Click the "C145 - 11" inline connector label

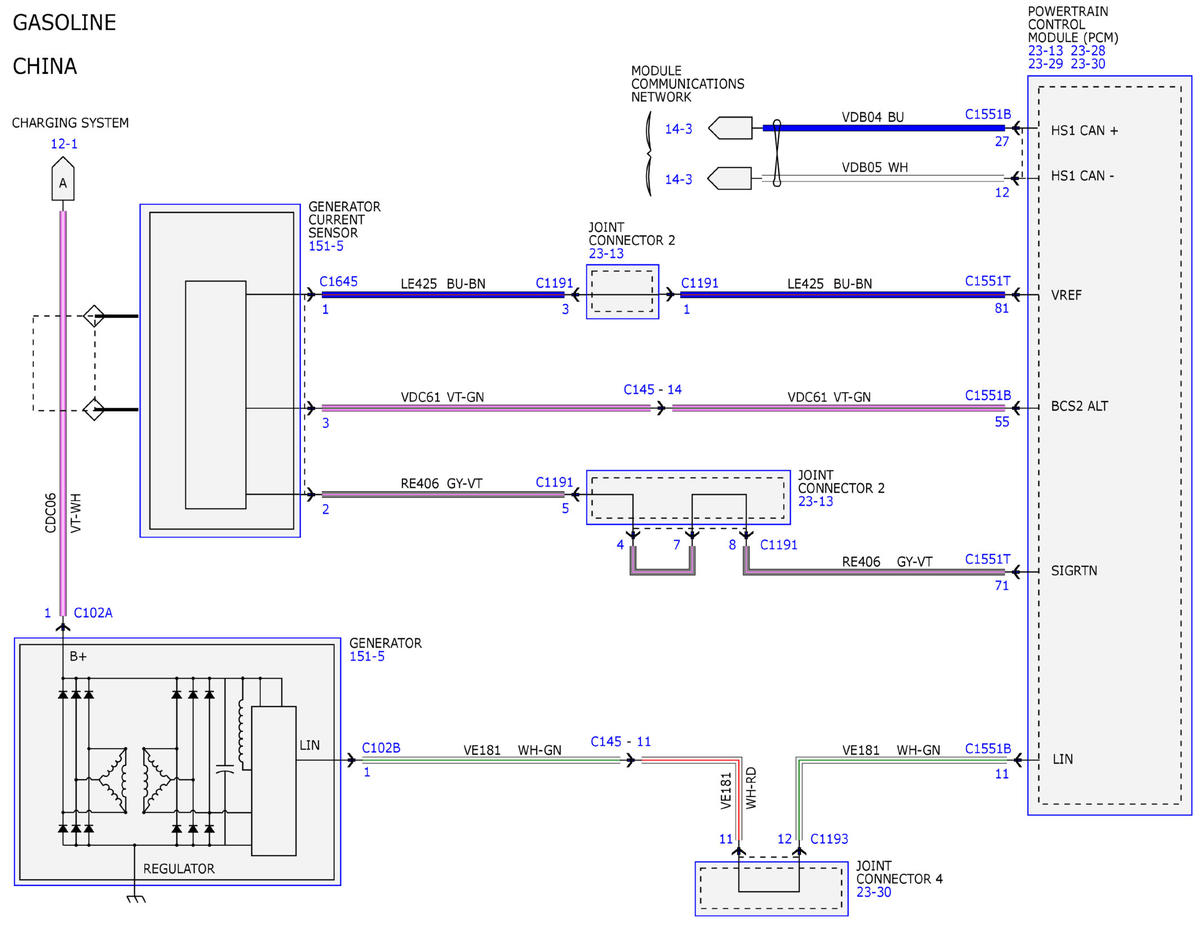pyautogui.click(x=621, y=741)
